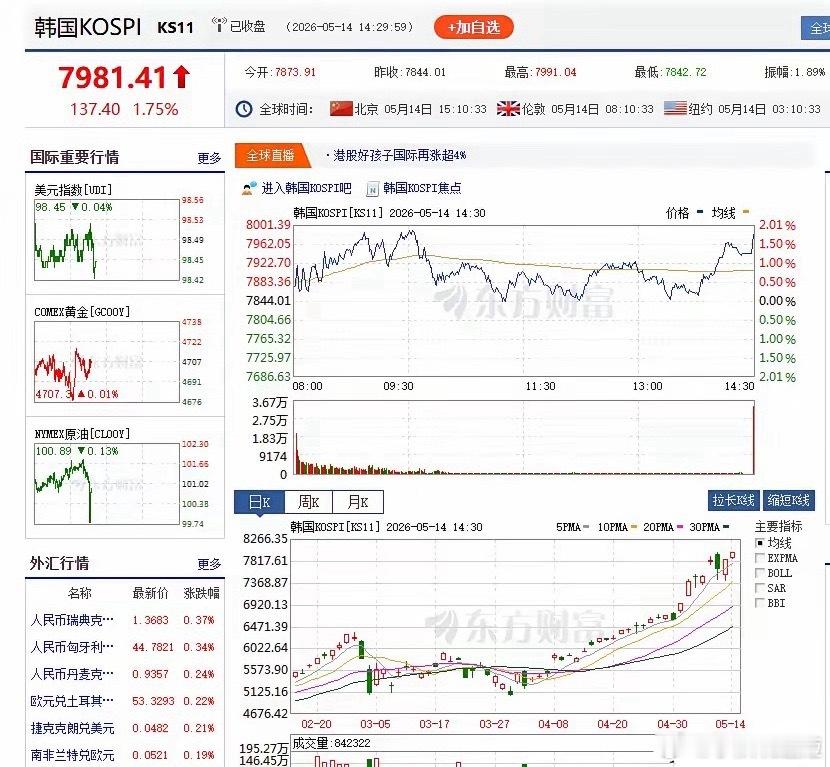The image size is (830, 767).
Task: Open headline 港股好孩子国际再涨超4%
Action: [x=400, y=155]
